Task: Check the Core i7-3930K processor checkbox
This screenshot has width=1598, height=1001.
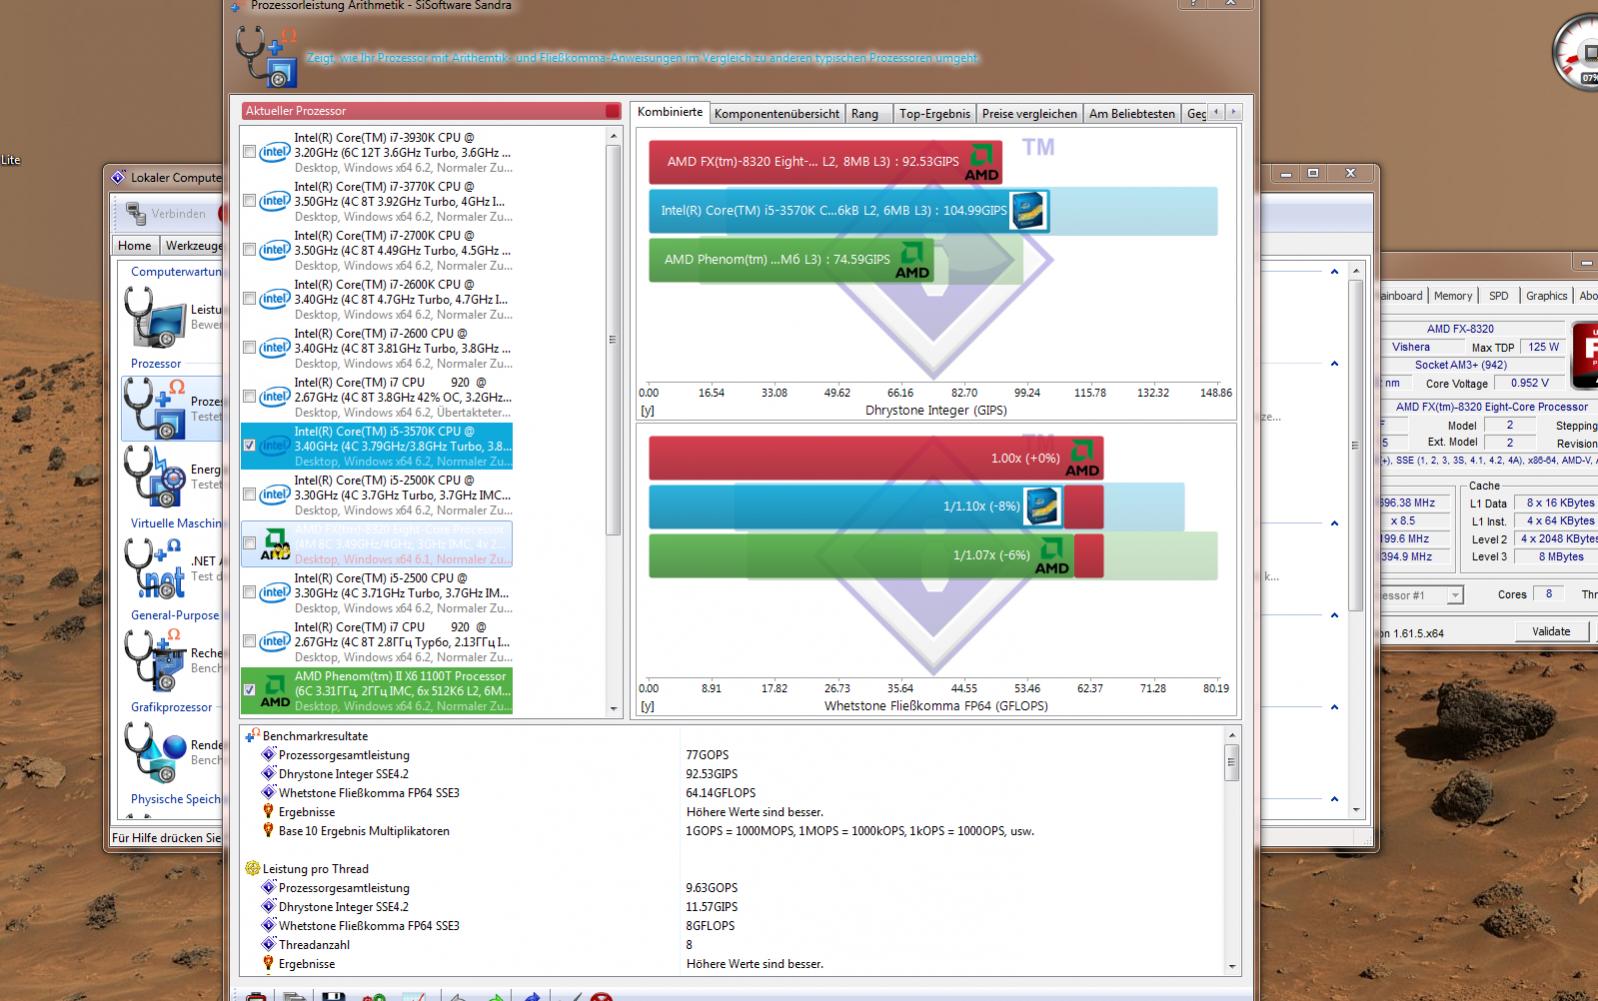Action: coord(250,152)
